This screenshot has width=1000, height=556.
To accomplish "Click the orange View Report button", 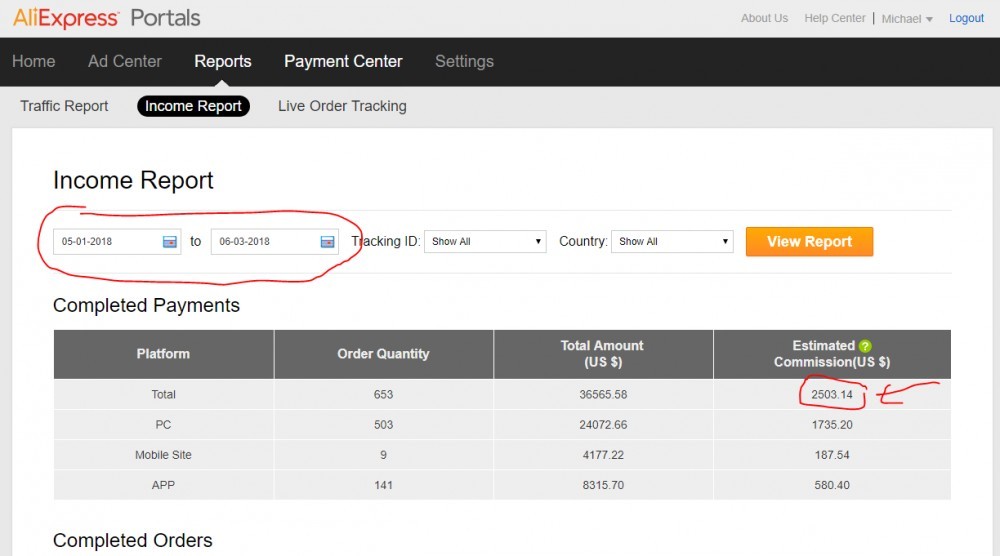I will coord(809,242).
